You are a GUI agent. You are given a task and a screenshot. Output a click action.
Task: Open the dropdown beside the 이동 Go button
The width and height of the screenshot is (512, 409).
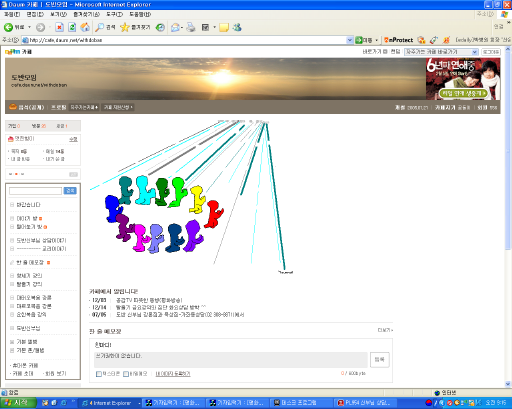tap(377, 40)
